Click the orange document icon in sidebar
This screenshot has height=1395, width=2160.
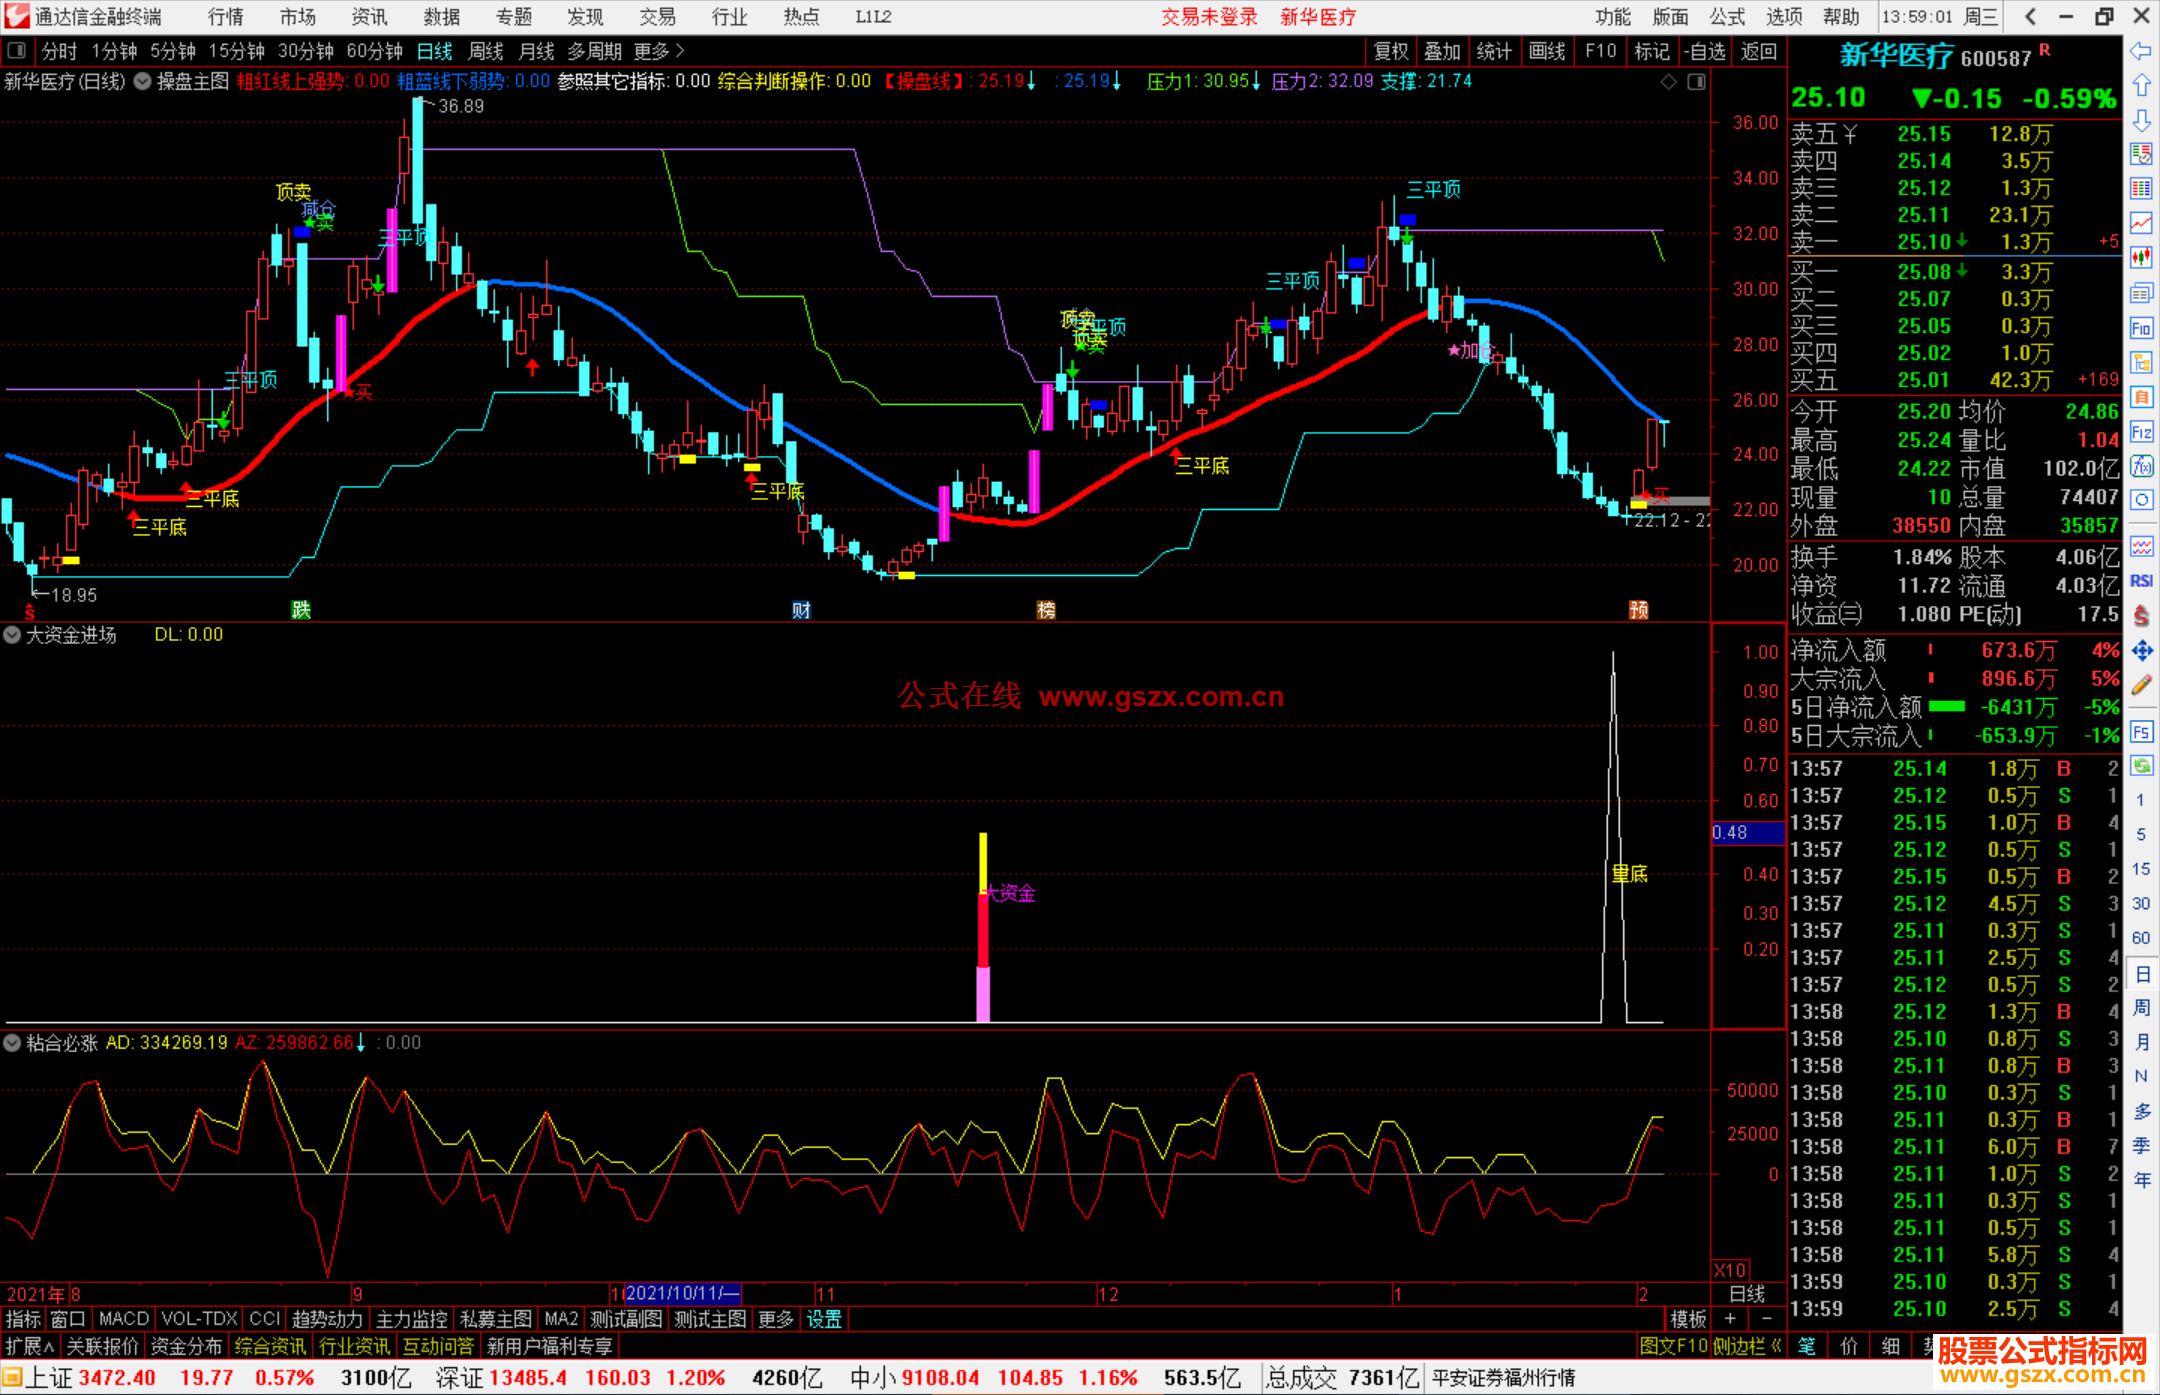click(2141, 397)
